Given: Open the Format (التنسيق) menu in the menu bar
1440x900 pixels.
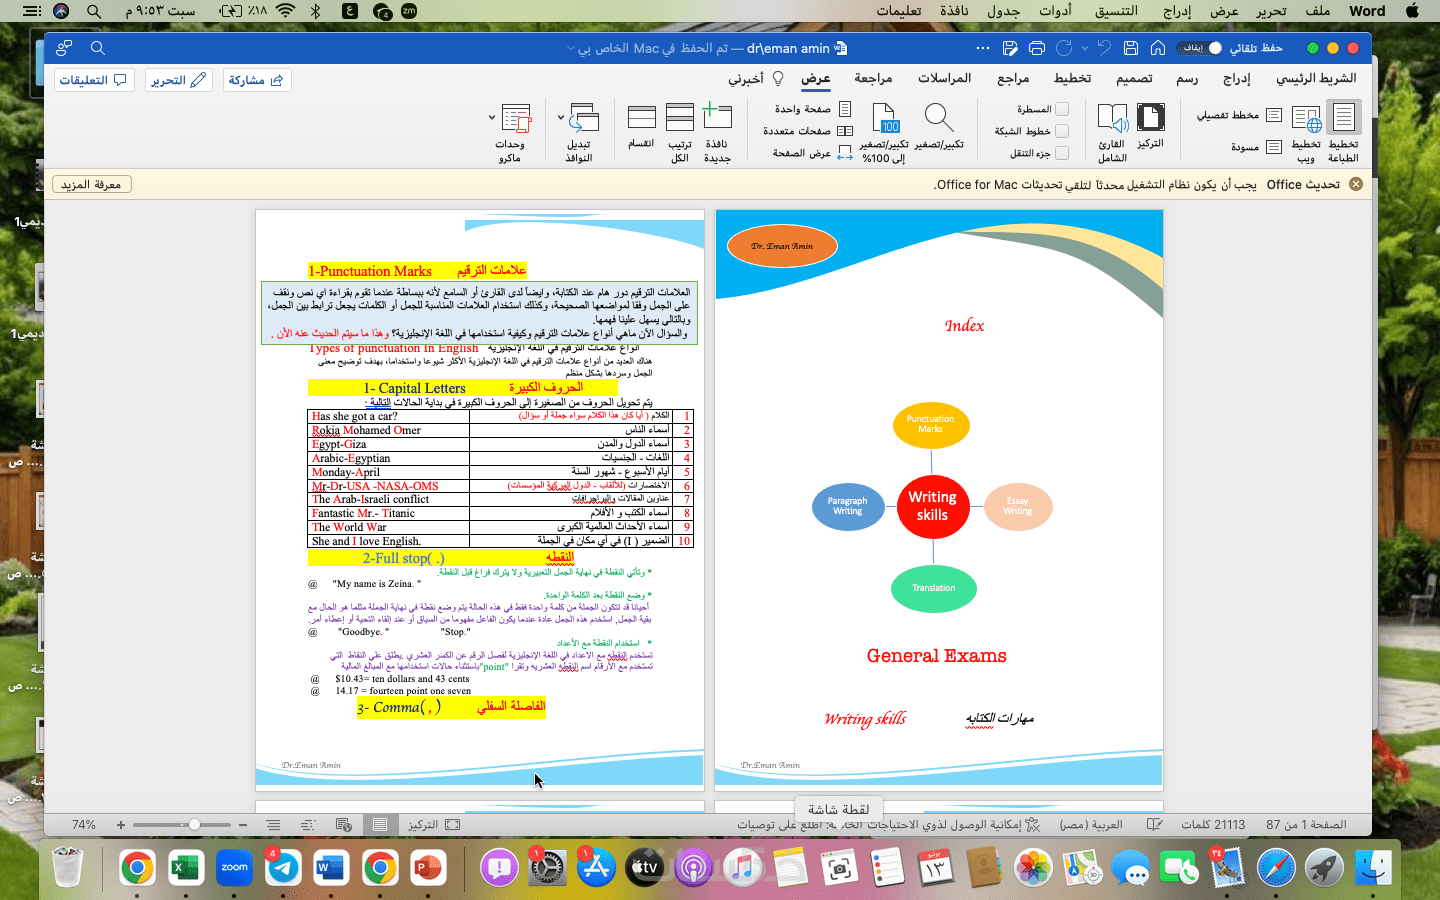Looking at the screenshot, I should click(1116, 11).
